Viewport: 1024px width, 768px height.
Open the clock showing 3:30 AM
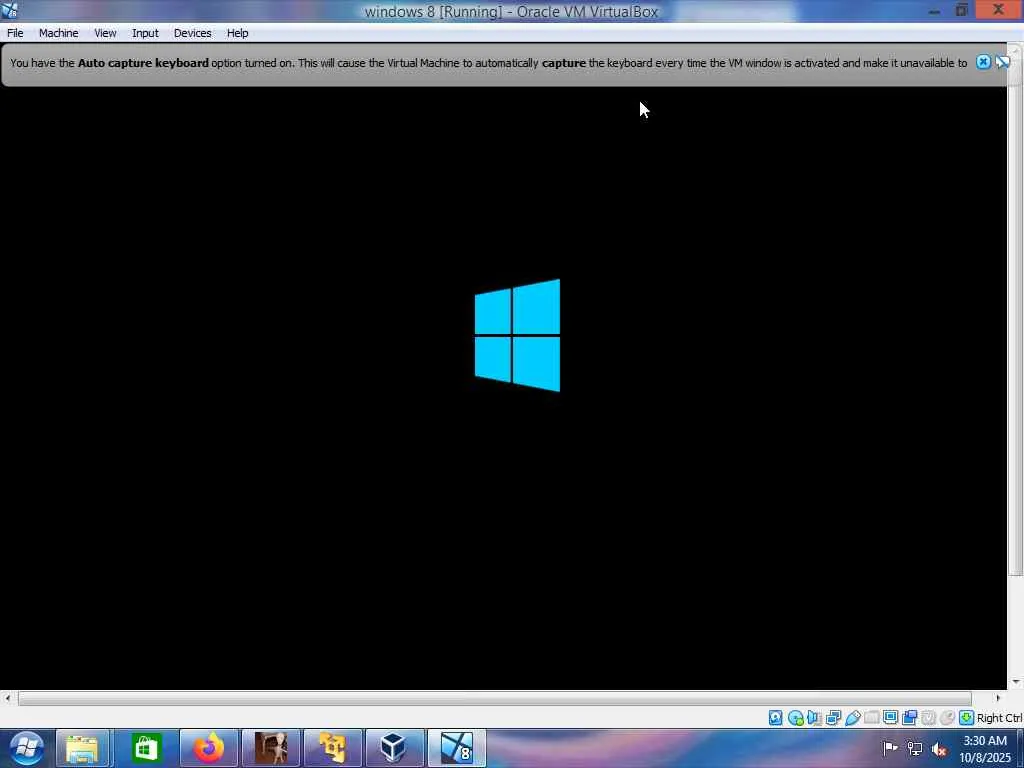click(x=985, y=749)
